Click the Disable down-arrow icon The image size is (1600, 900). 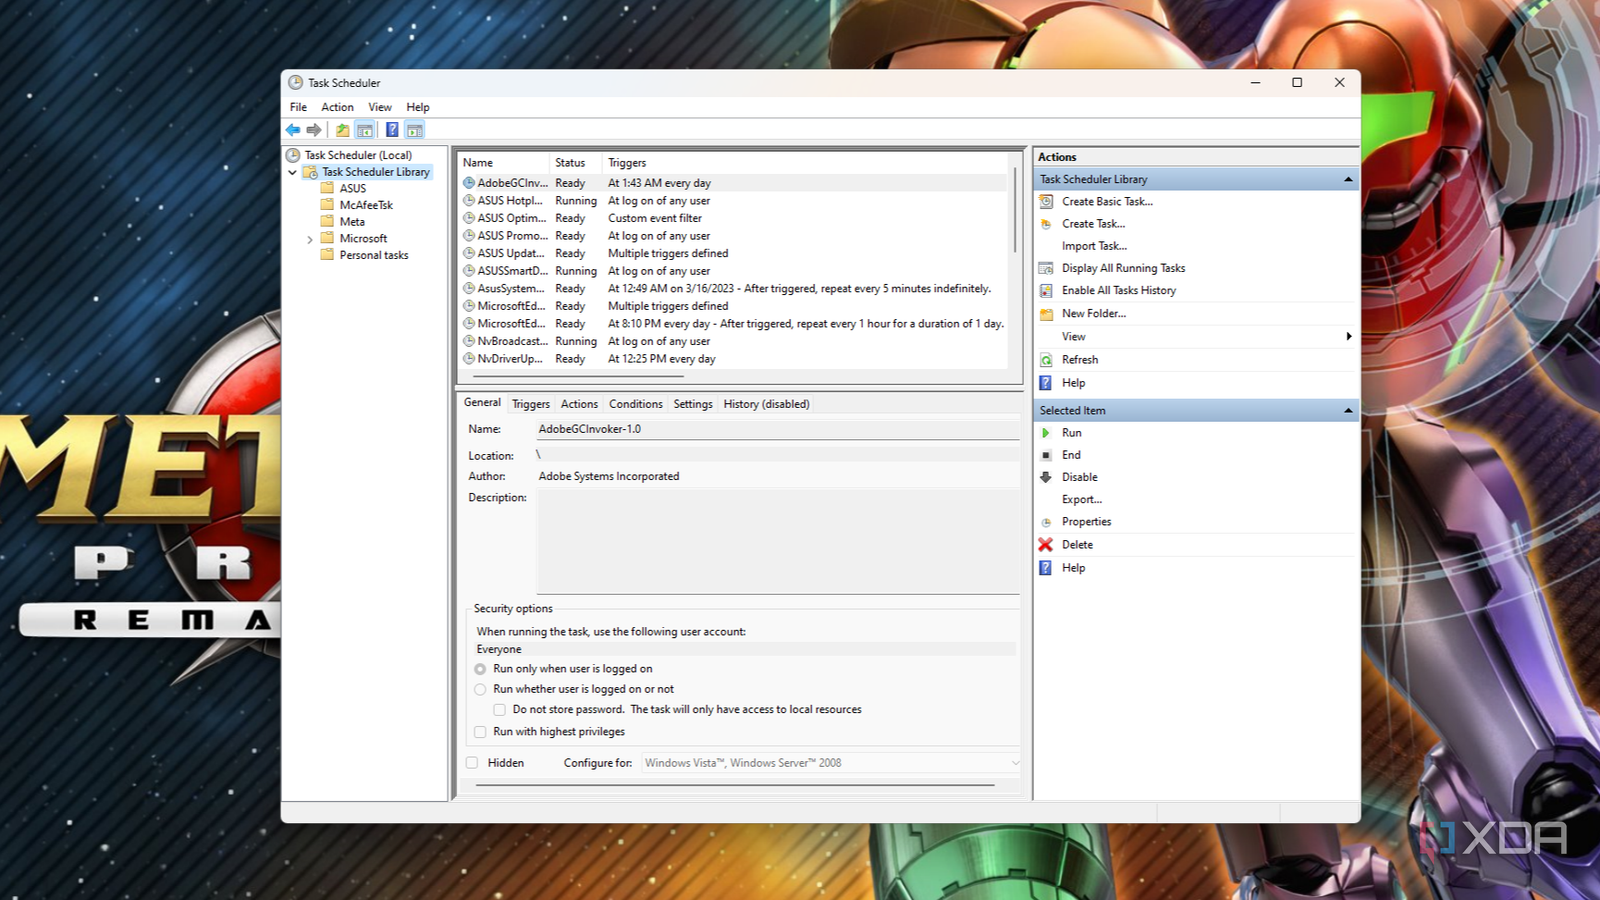click(x=1046, y=477)
